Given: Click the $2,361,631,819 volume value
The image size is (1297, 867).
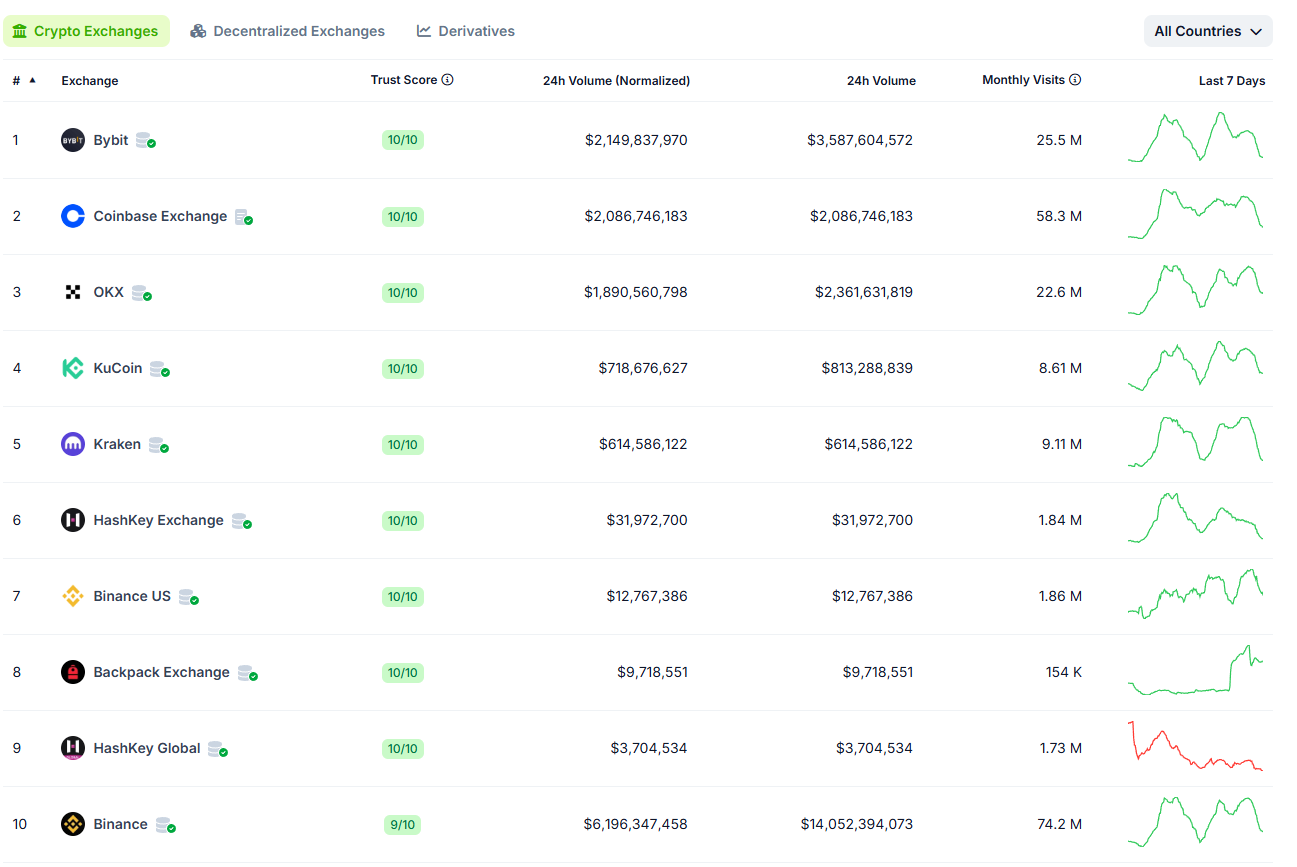Looking at the screenshot, I should coord(864,292).
